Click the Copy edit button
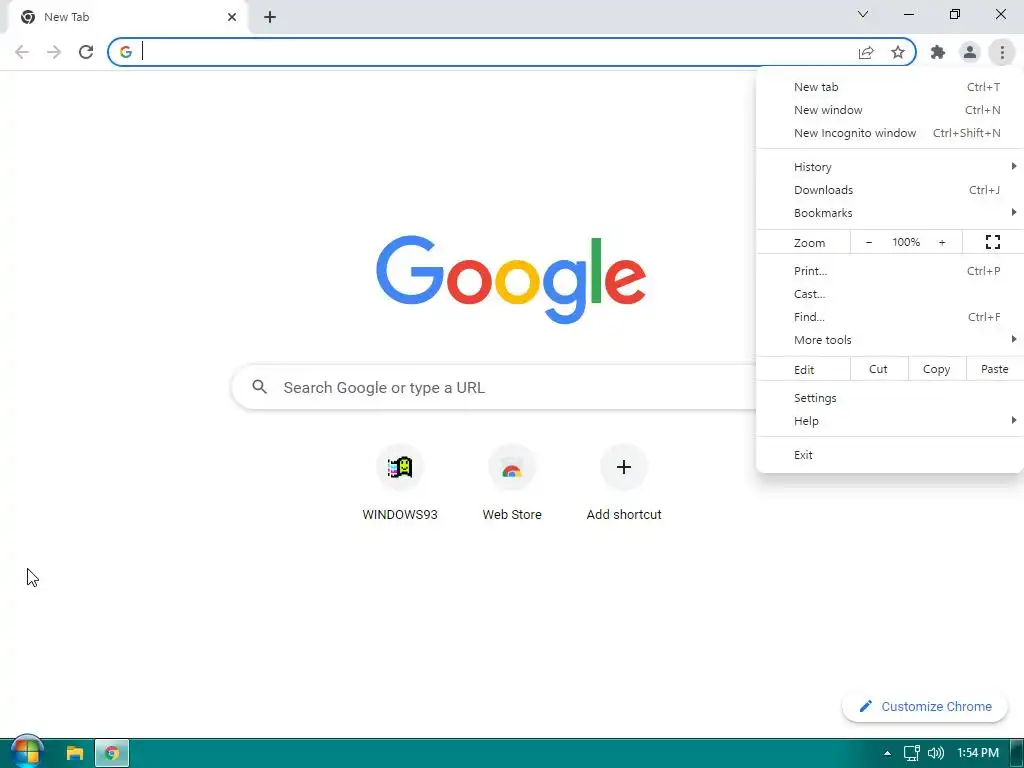The height and width of the screenshot is (768, 1024). 936,369
